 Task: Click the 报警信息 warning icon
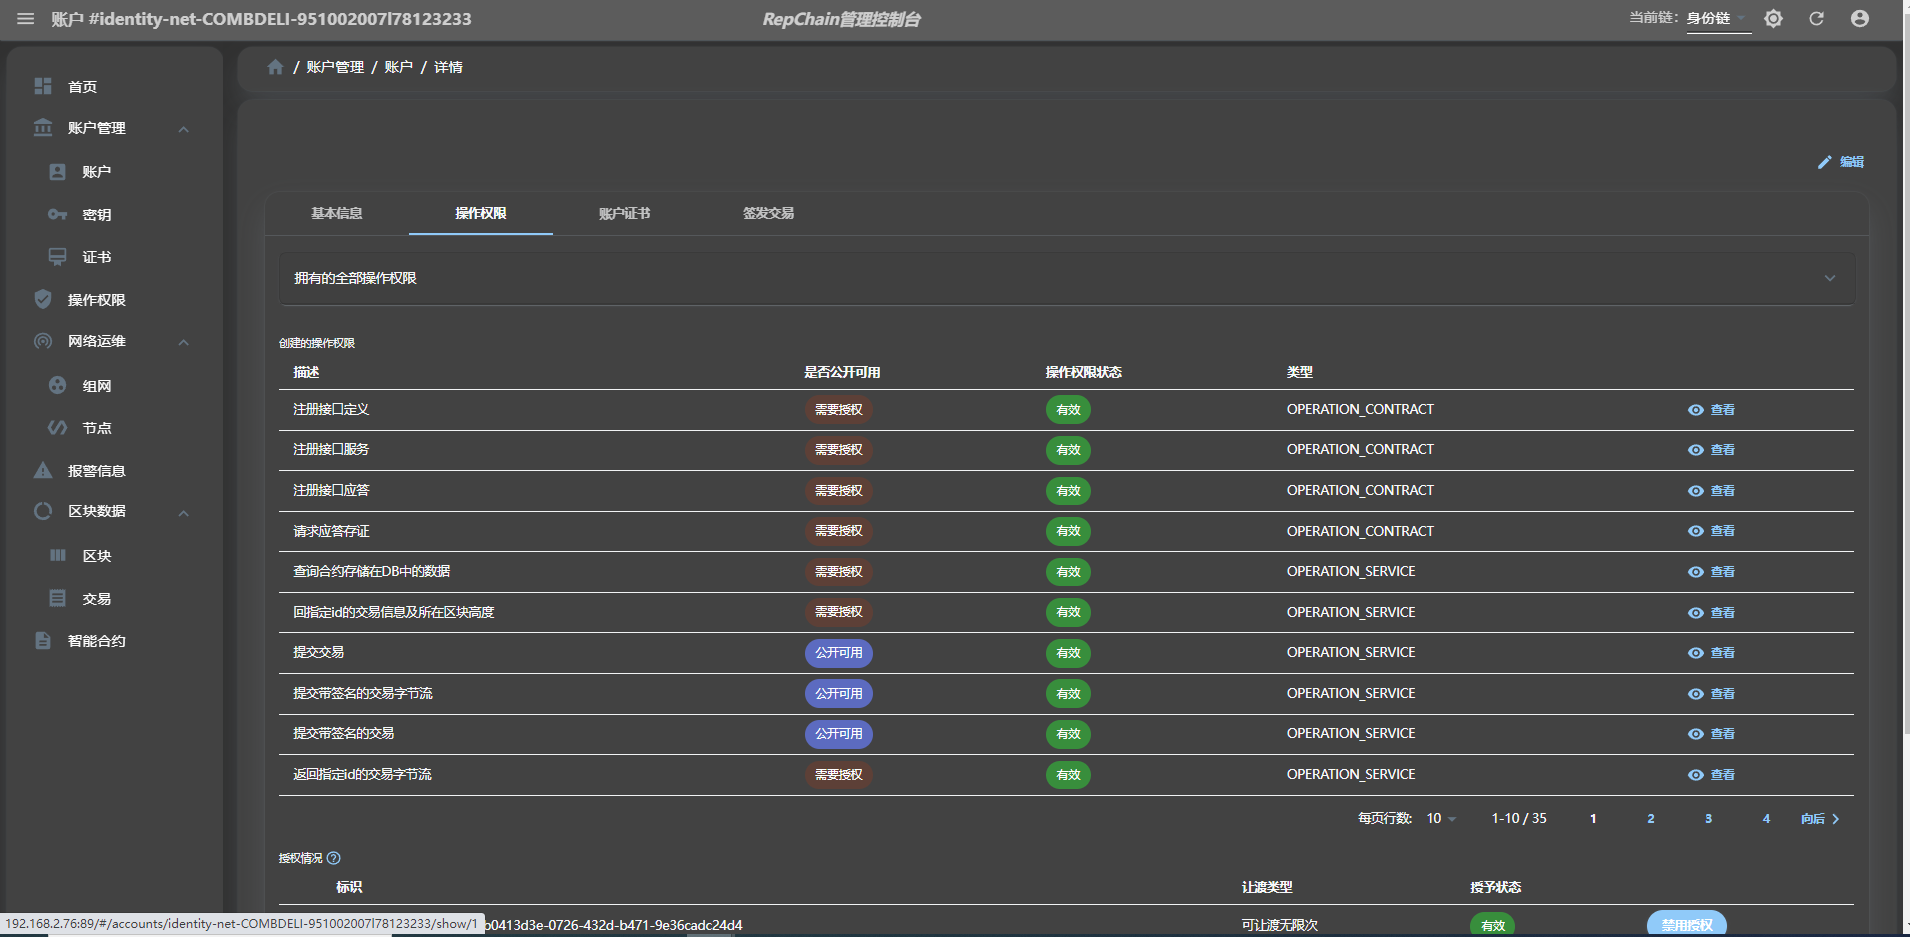(43, 470)
